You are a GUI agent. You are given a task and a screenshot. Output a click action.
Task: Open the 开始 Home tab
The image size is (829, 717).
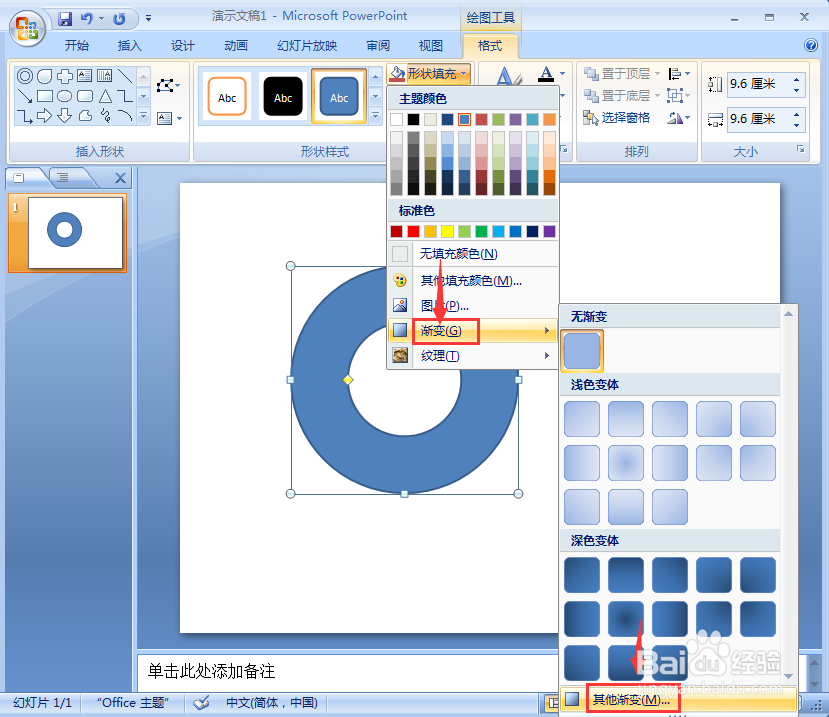(x=77, y=45)
